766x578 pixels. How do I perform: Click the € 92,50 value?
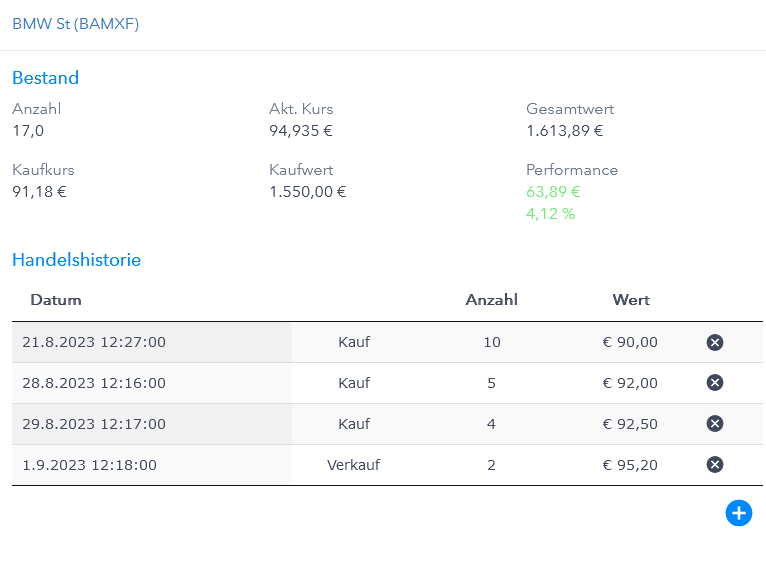(630, 424)
